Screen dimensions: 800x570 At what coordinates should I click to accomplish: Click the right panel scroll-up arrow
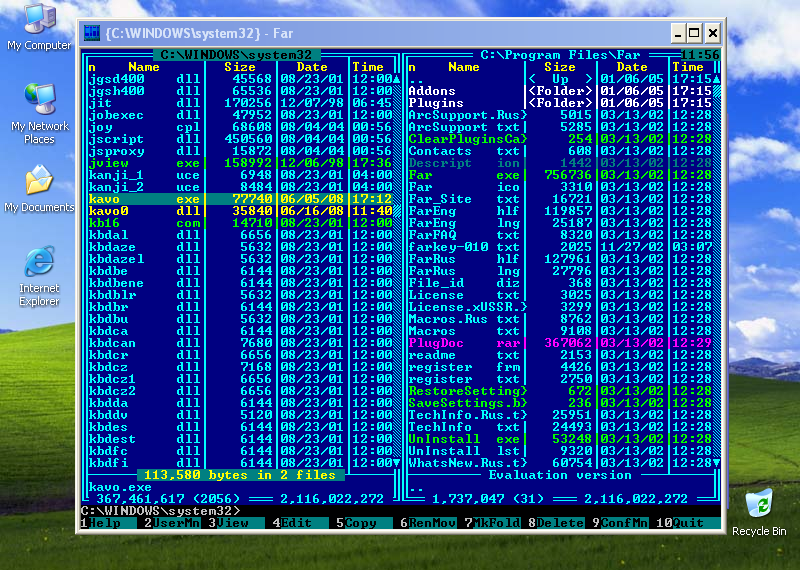click(x=717, y=79)
